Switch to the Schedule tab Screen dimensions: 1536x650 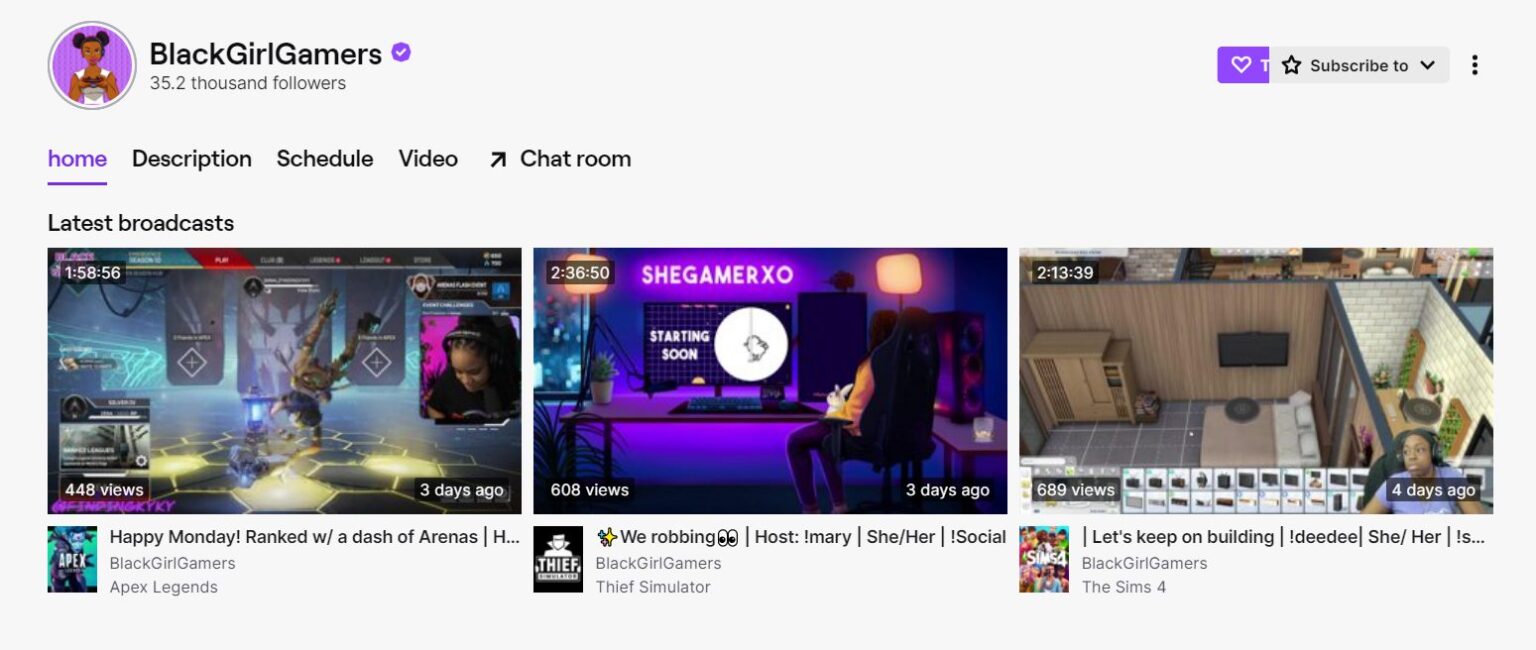(324, 158)
